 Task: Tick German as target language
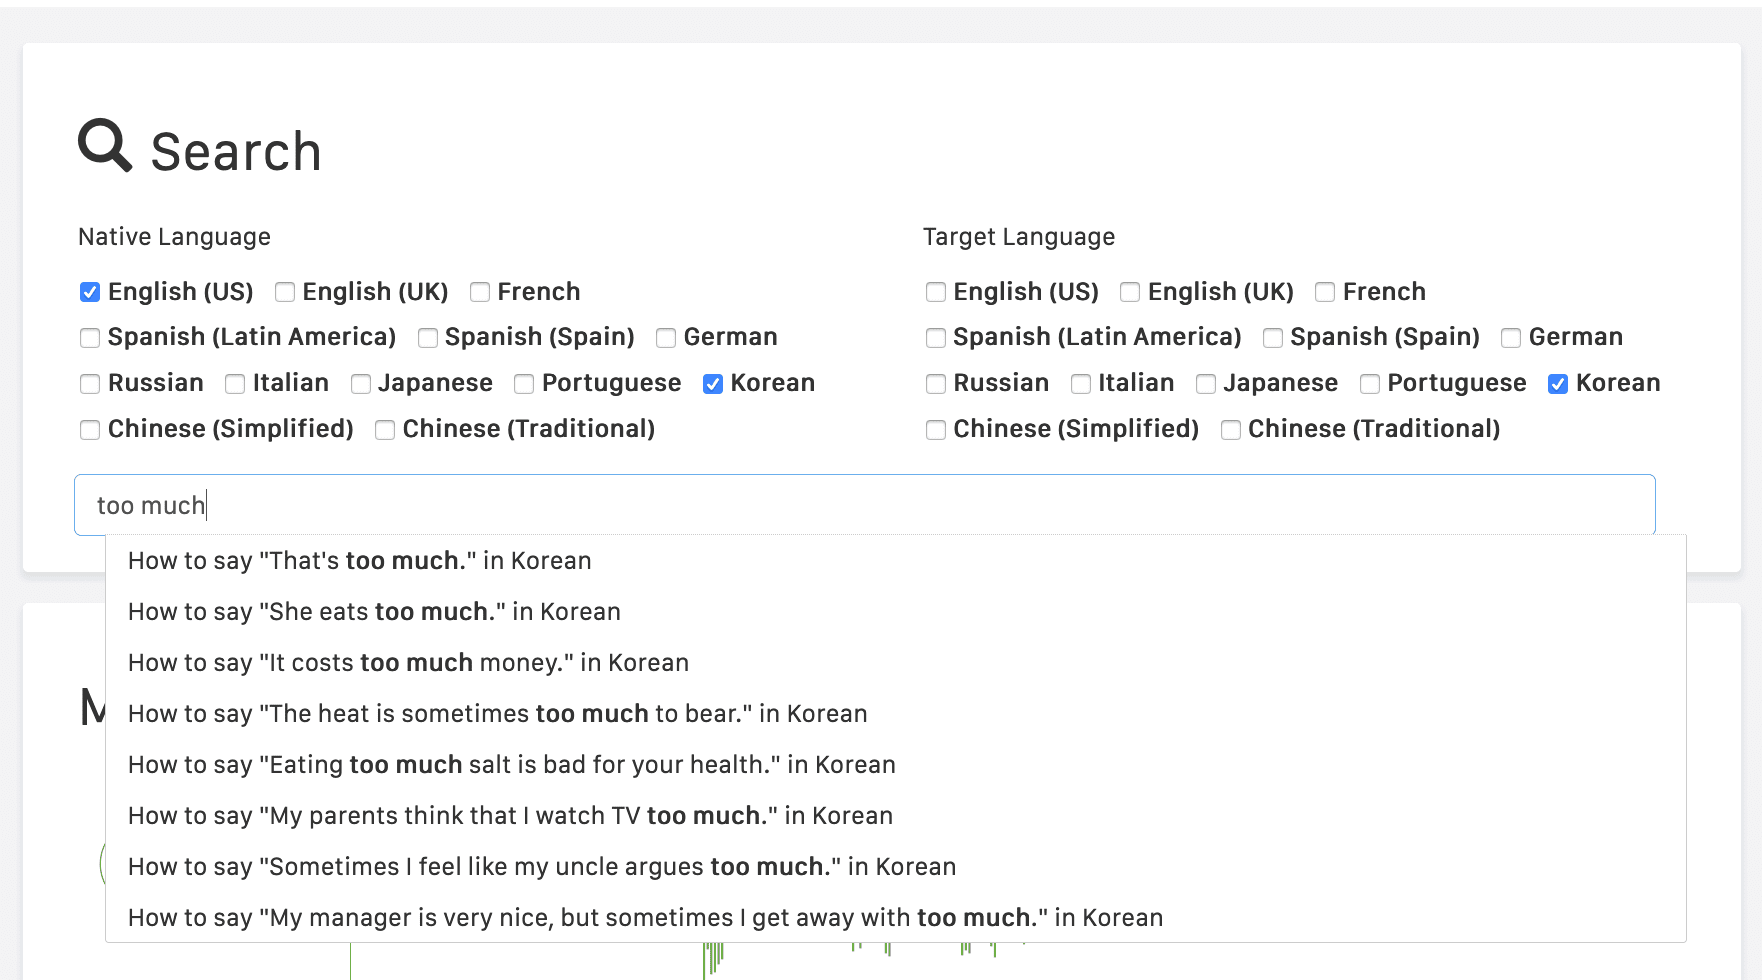[1511, 338]
